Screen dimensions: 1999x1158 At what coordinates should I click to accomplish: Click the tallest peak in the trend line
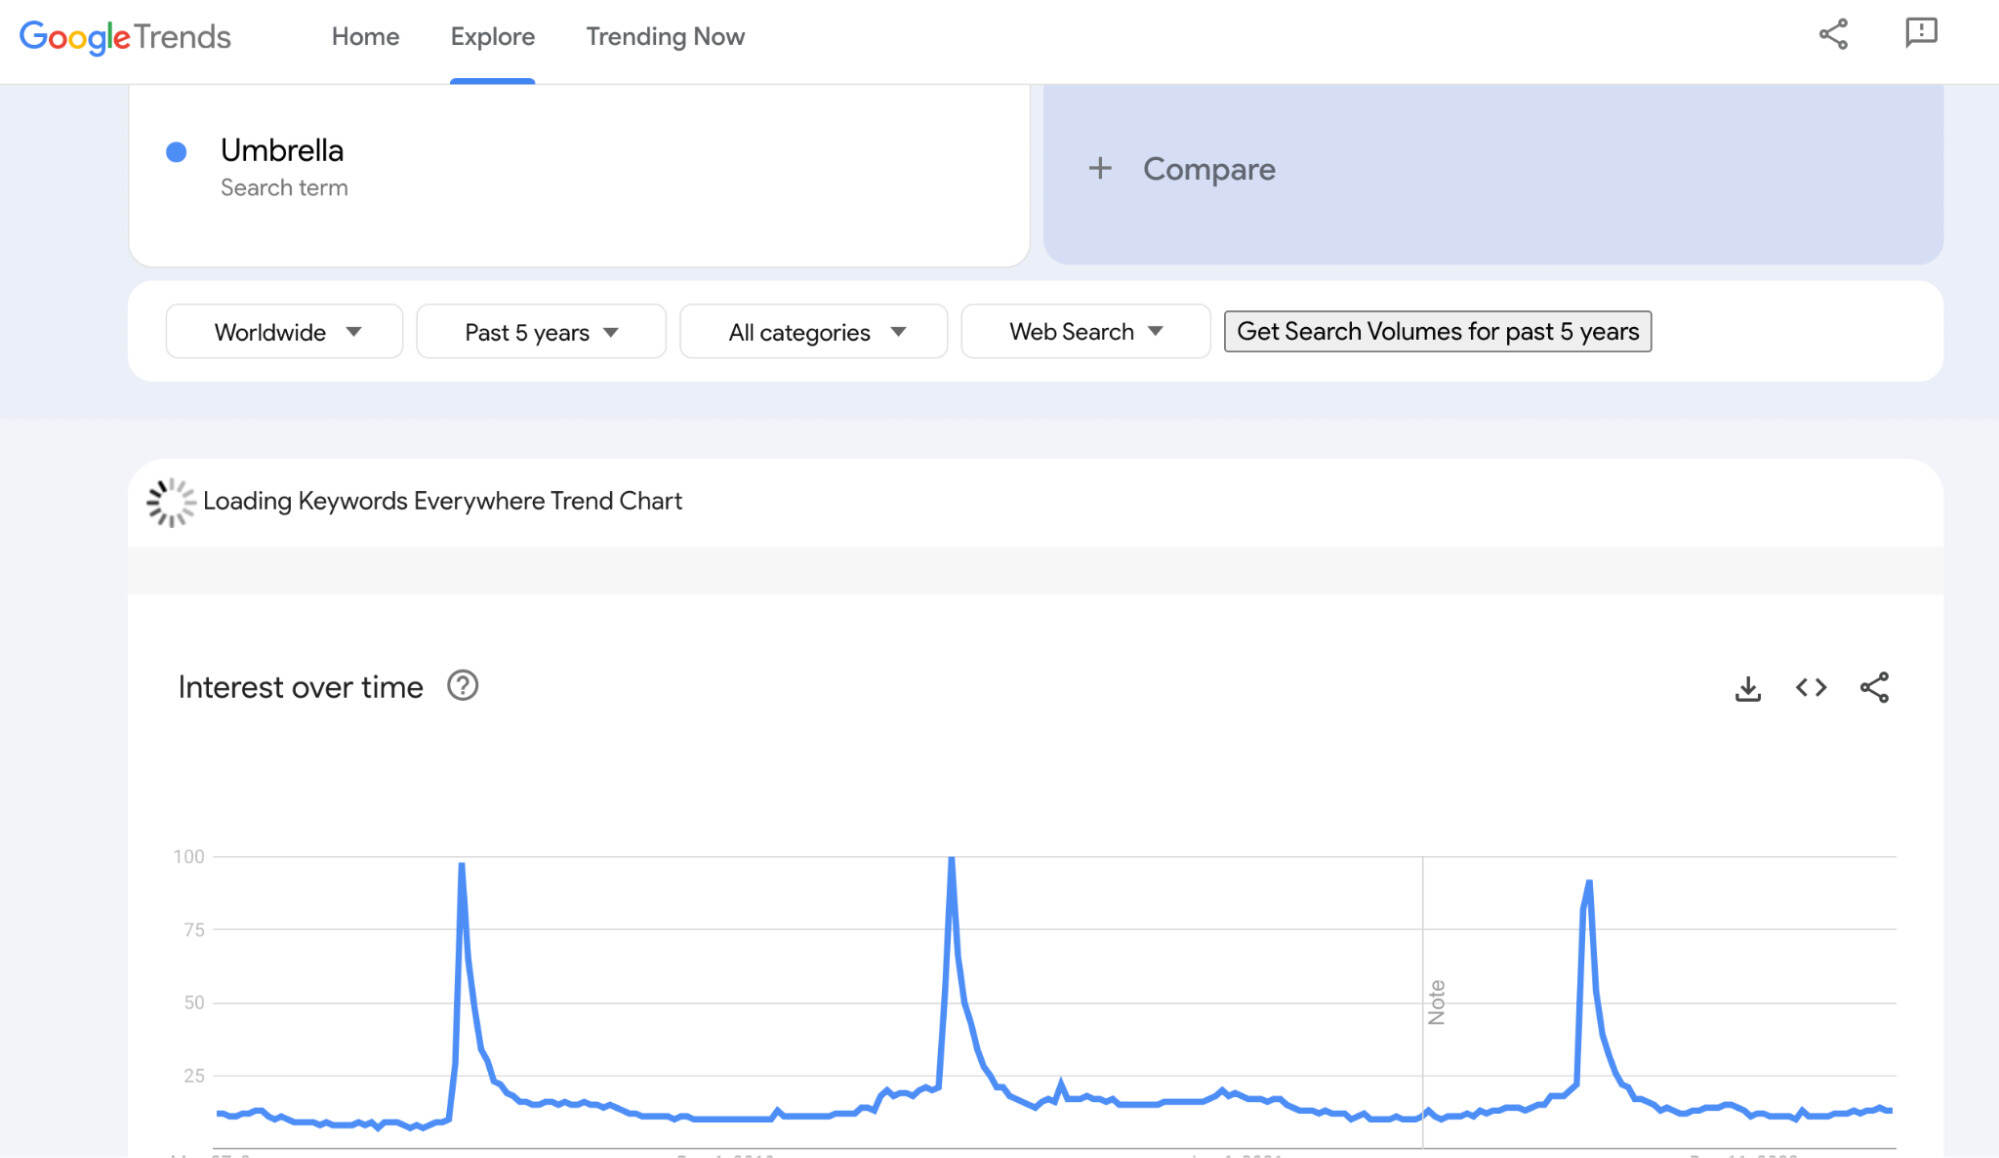951,860
